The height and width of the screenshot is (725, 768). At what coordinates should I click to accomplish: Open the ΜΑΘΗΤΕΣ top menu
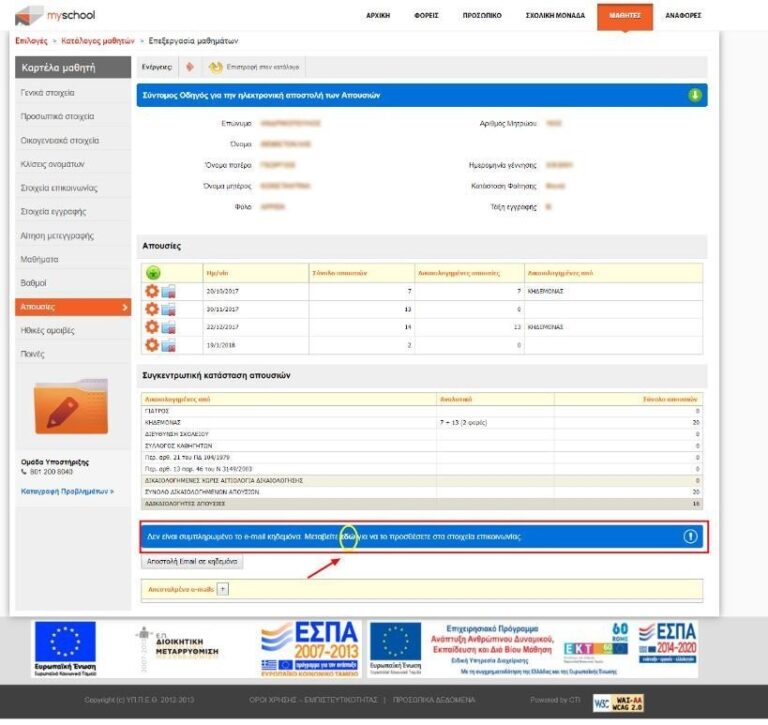tap(625, 16)
